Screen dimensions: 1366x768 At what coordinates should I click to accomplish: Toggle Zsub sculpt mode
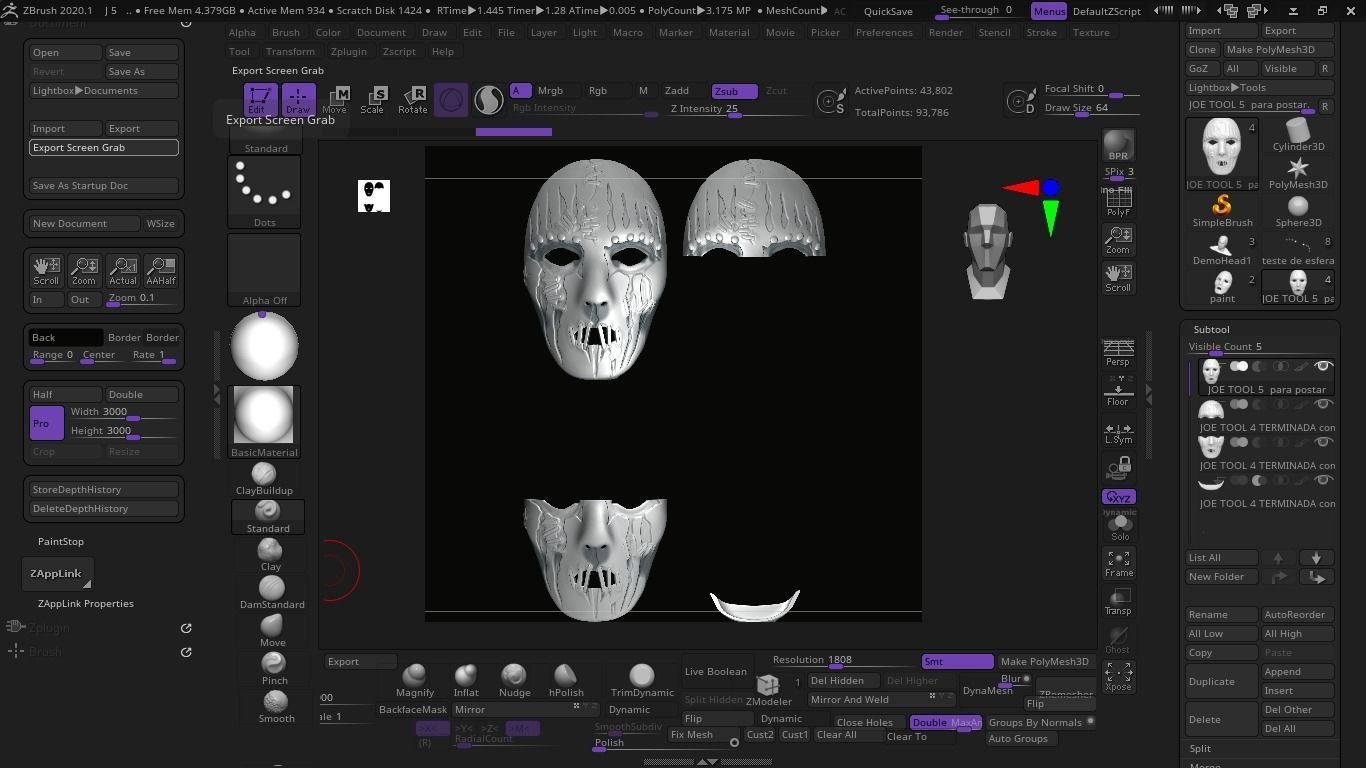(x=733, y=91)
